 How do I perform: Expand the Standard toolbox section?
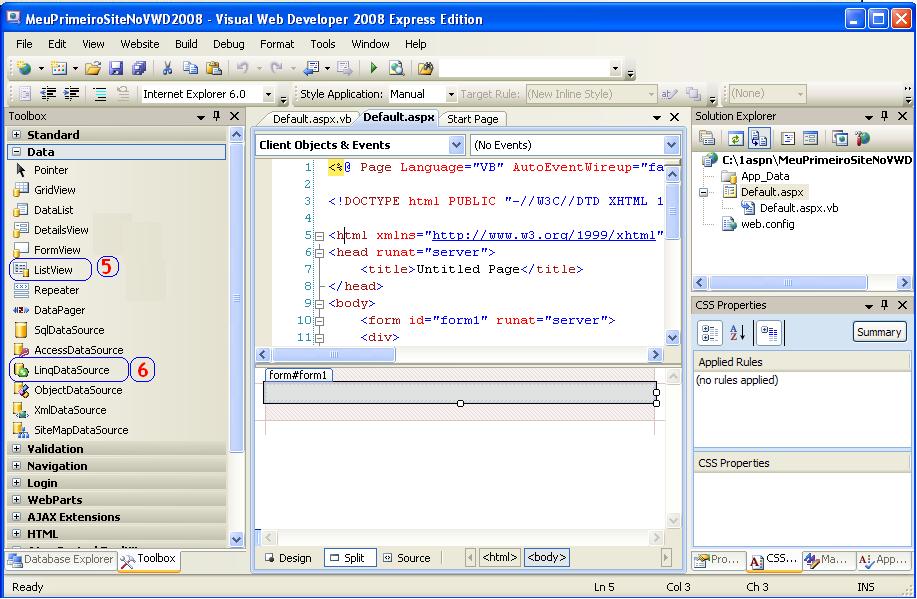pos(16,135)
